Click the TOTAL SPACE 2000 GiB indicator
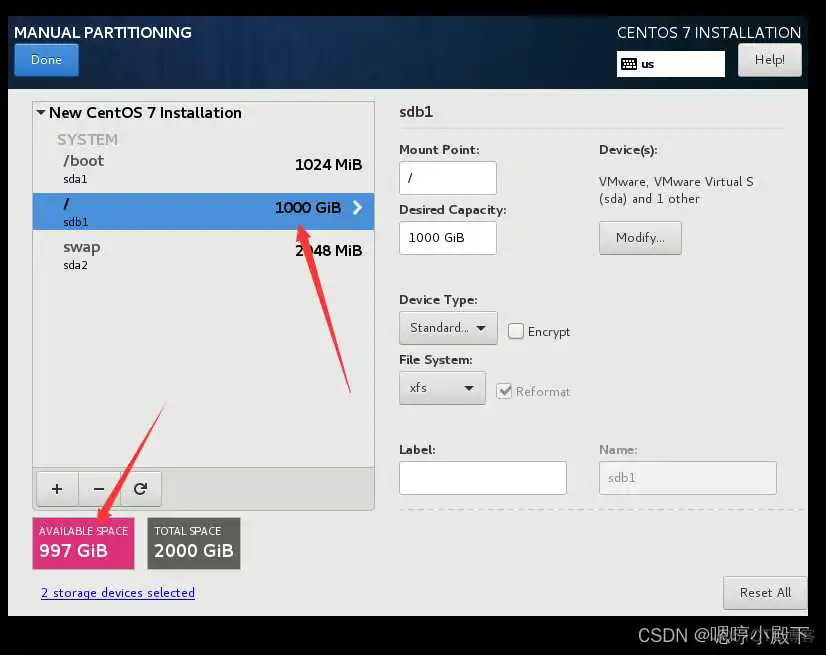This screenshot has height=655, width=826. pyautogui.click(x=193, y=543)
